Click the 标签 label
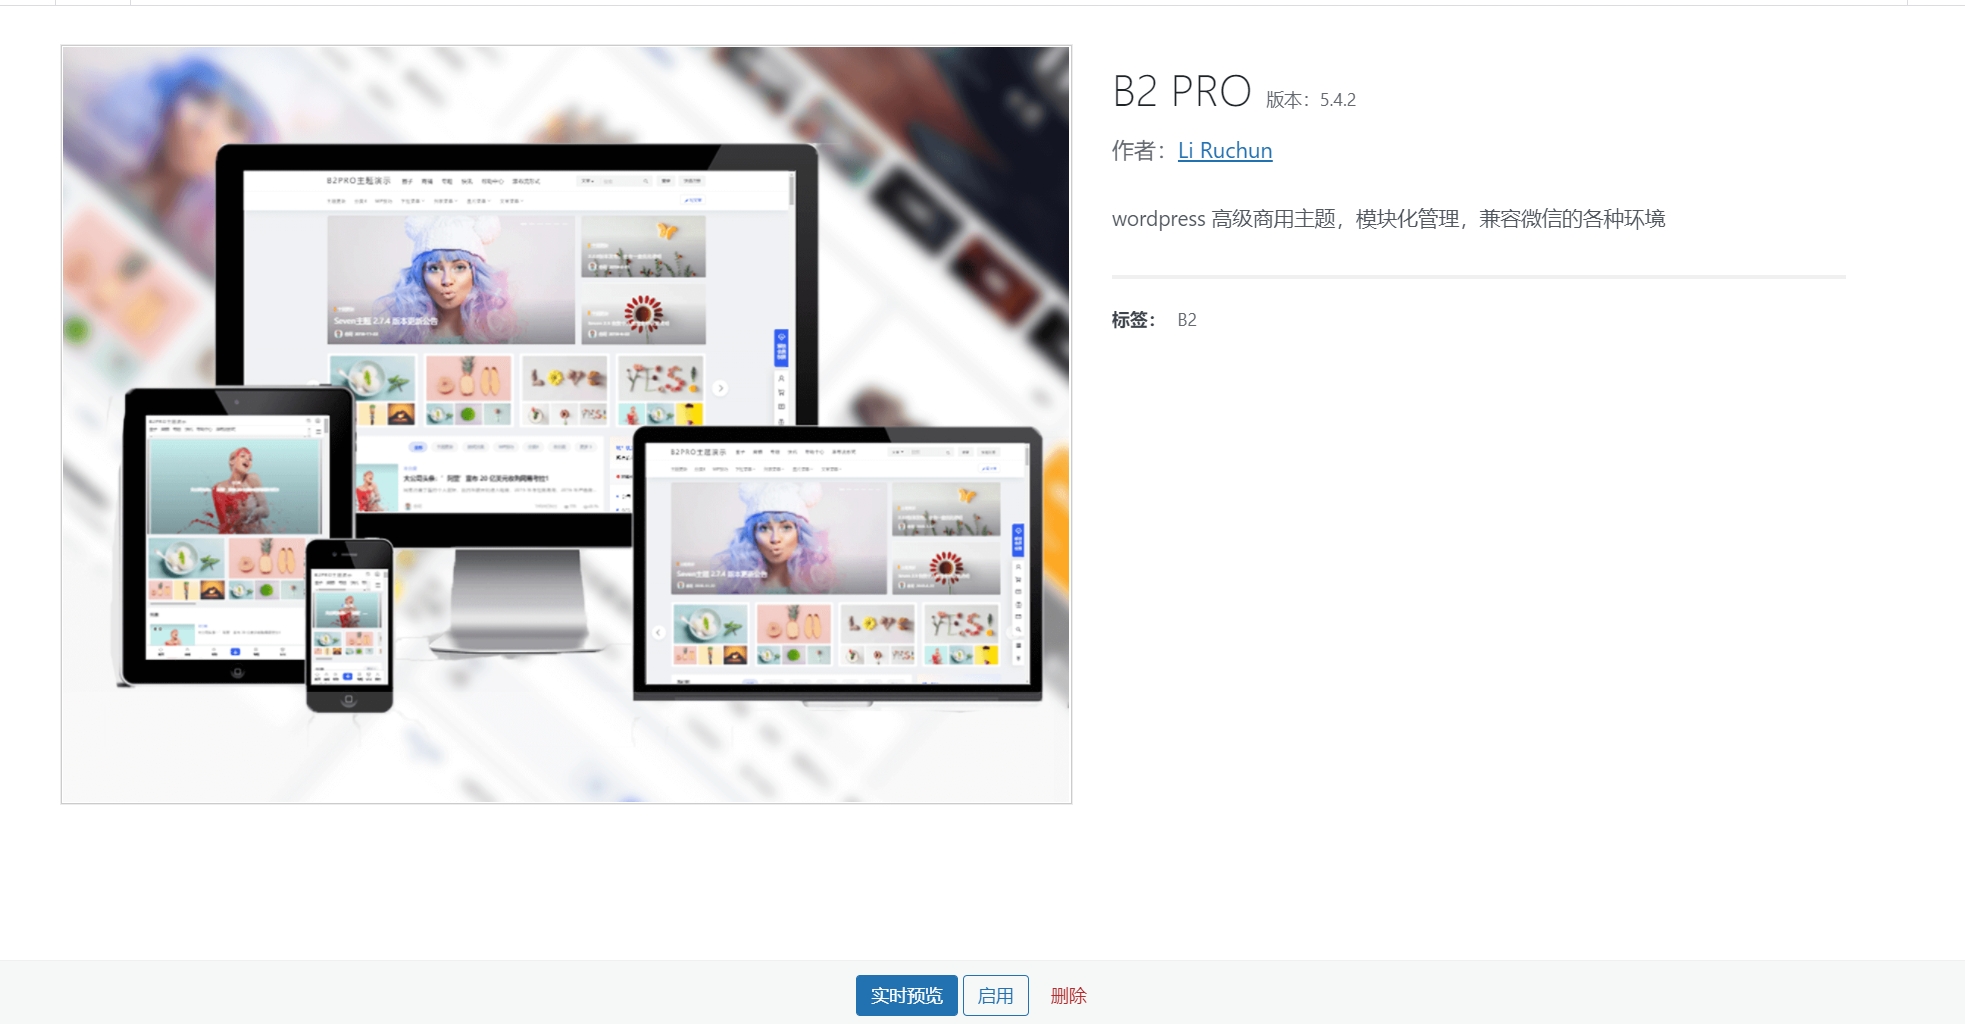This screenshot has height=1024, width=1965. 1133,320
